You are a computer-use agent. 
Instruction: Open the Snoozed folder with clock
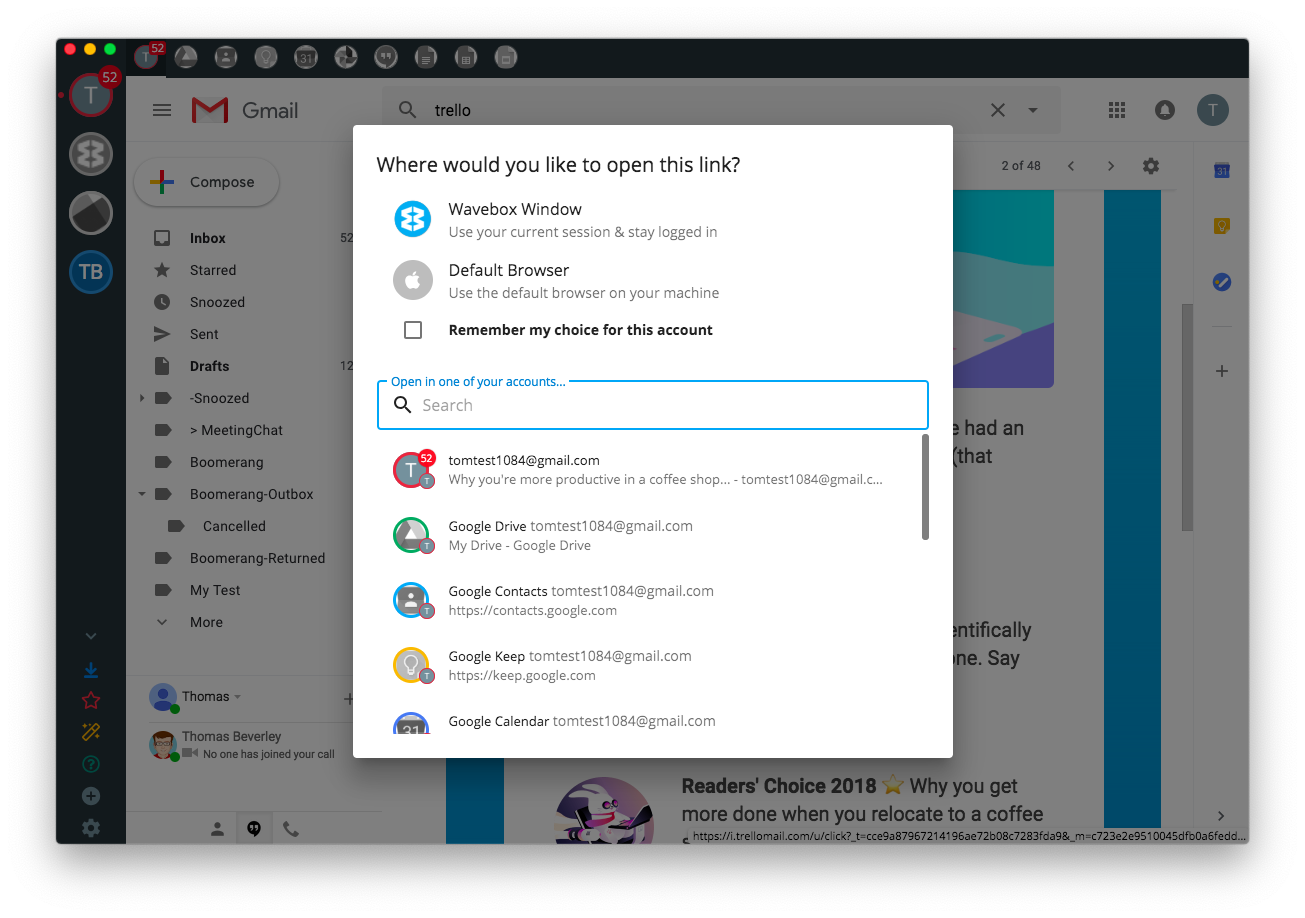[x=217, y=302]
